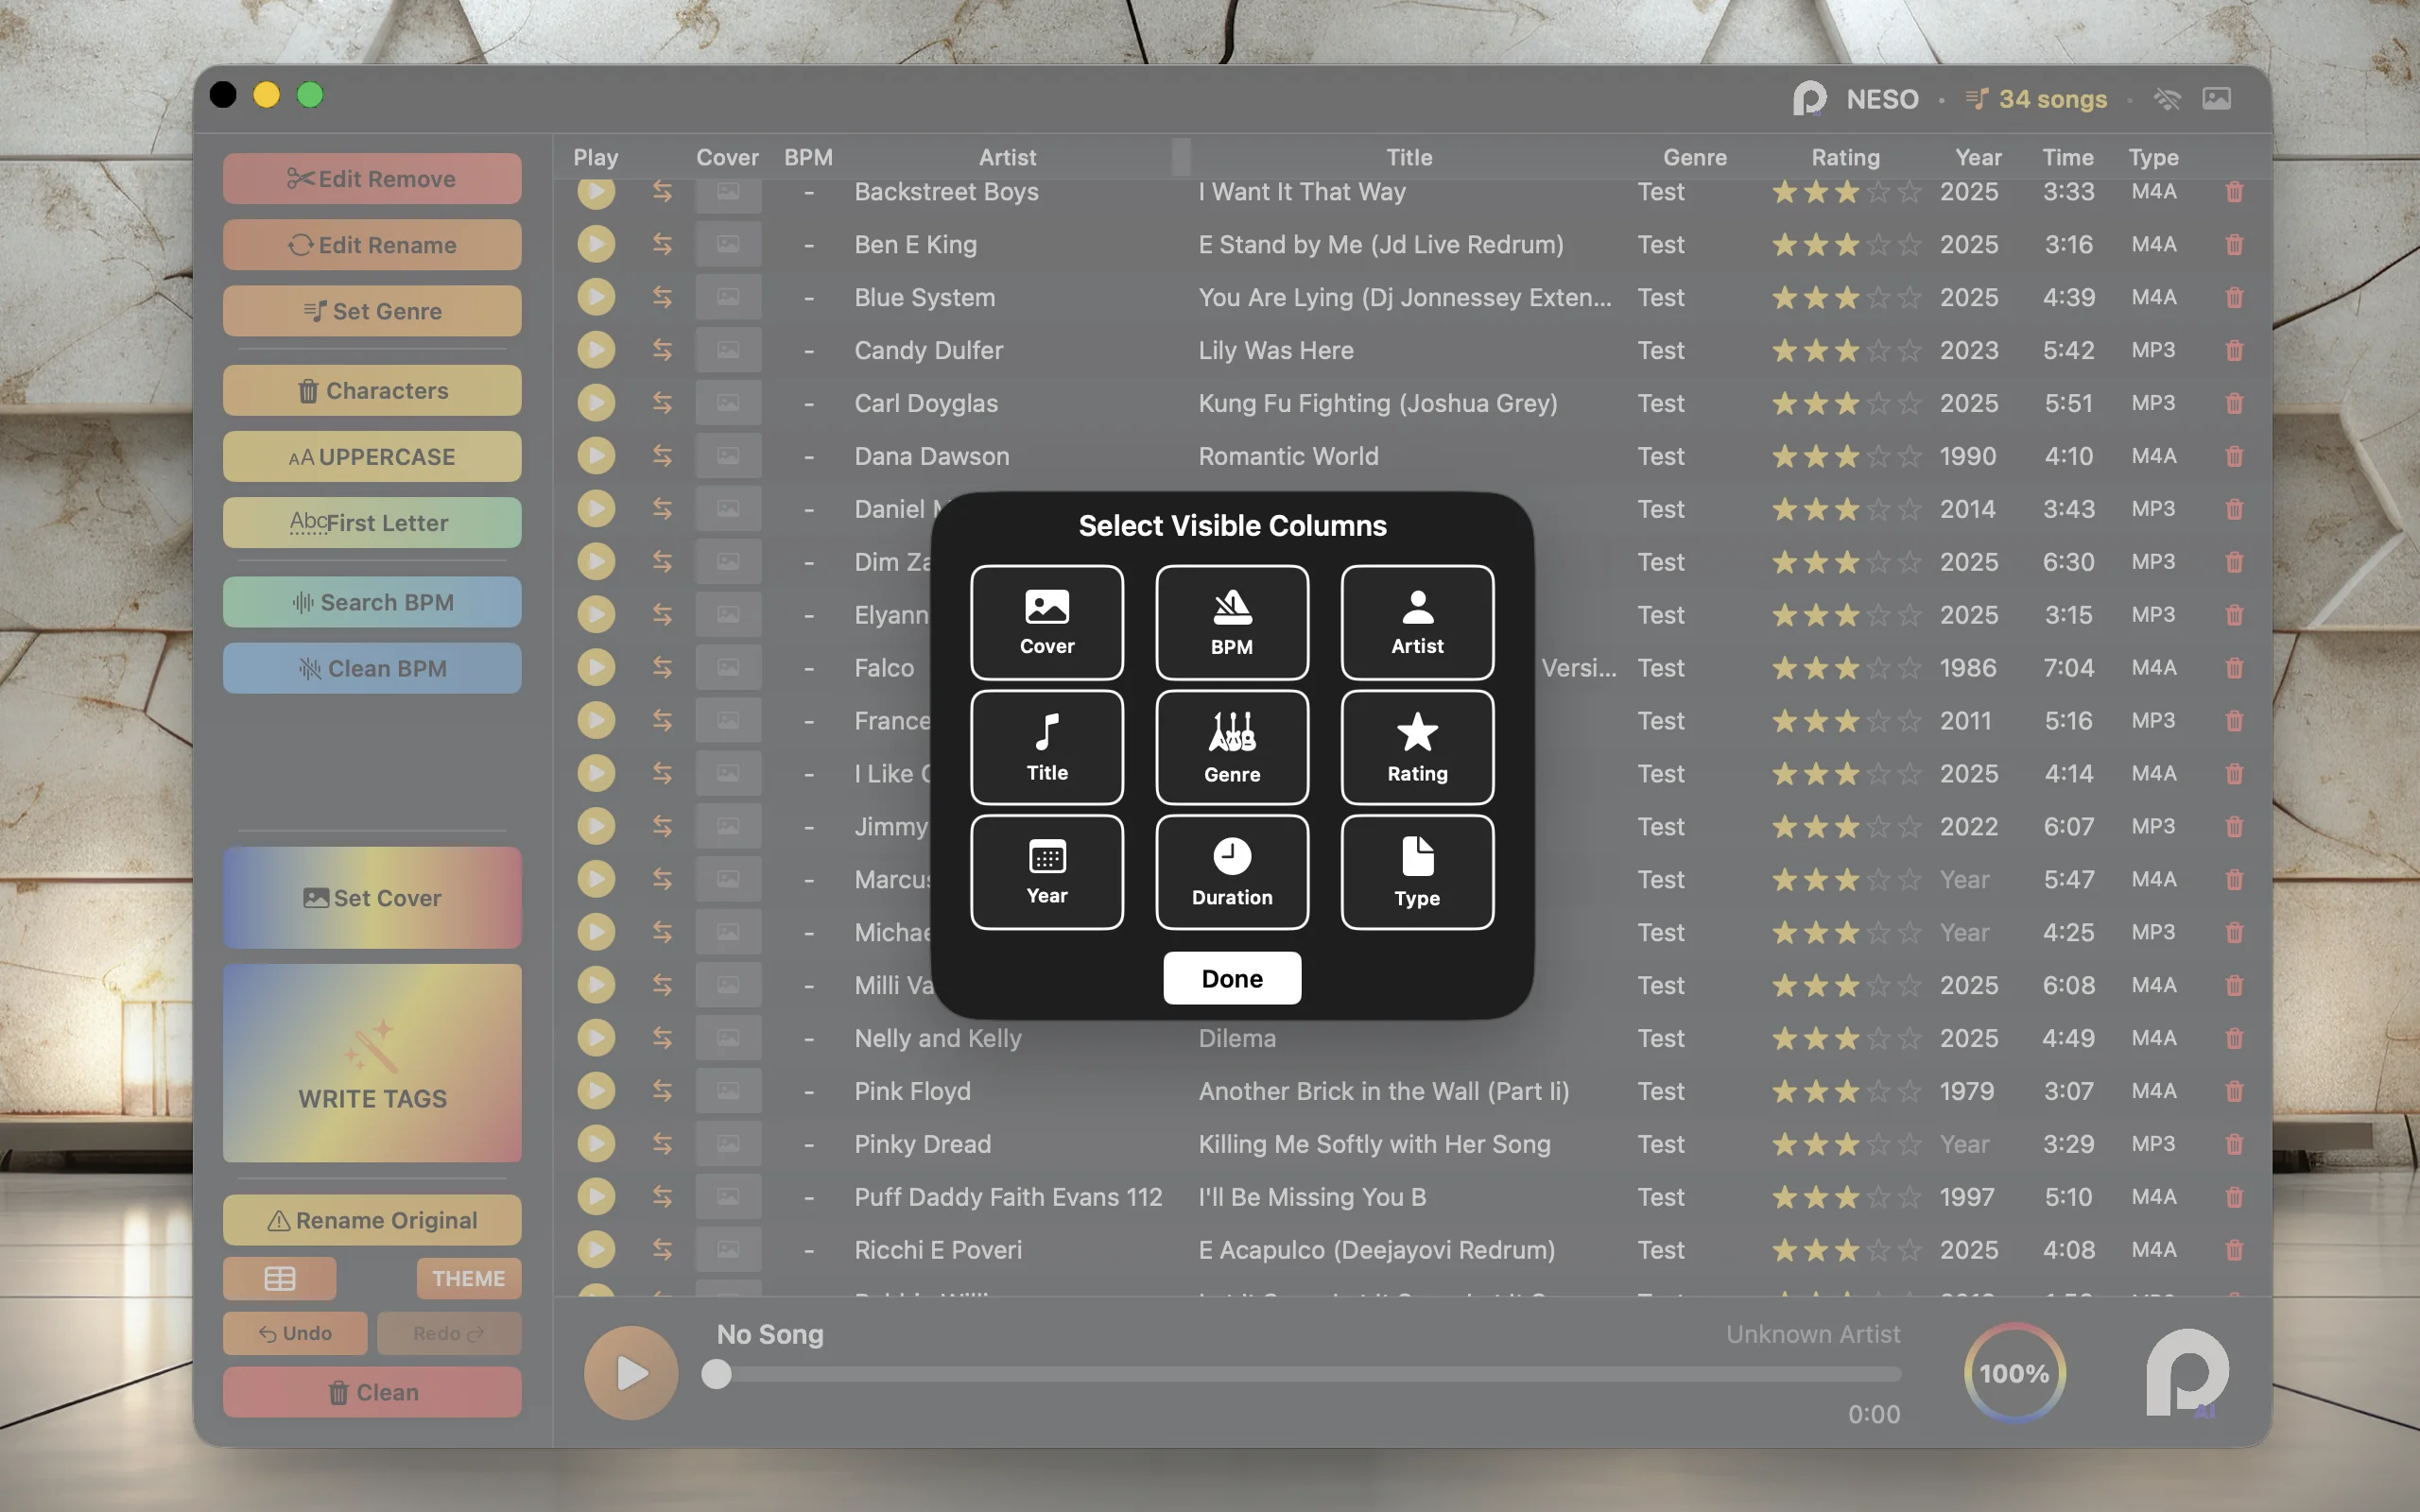Image resolution: width=2420 pixels, height=1512 pixels.
Task: Click the swap arrows icon for Blue System
Action: point(662,297)
